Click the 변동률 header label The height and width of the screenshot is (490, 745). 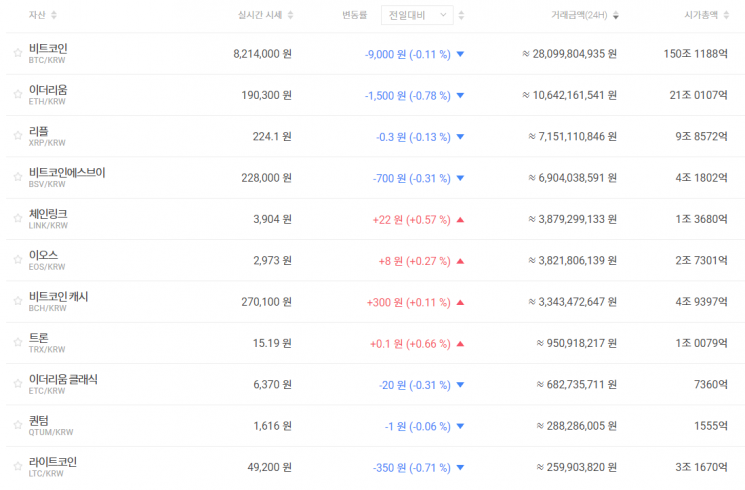click(354, 15)
